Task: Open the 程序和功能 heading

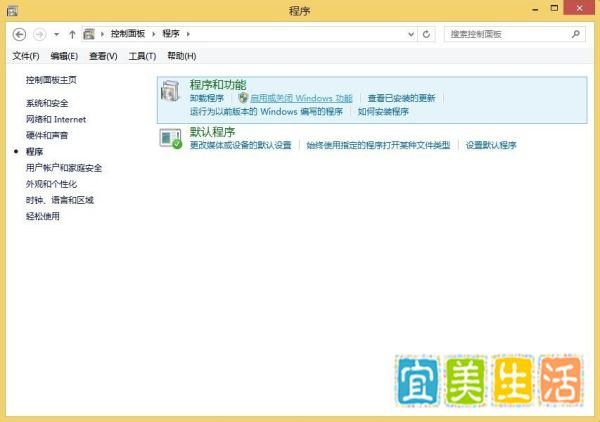Action: [218, 85]
